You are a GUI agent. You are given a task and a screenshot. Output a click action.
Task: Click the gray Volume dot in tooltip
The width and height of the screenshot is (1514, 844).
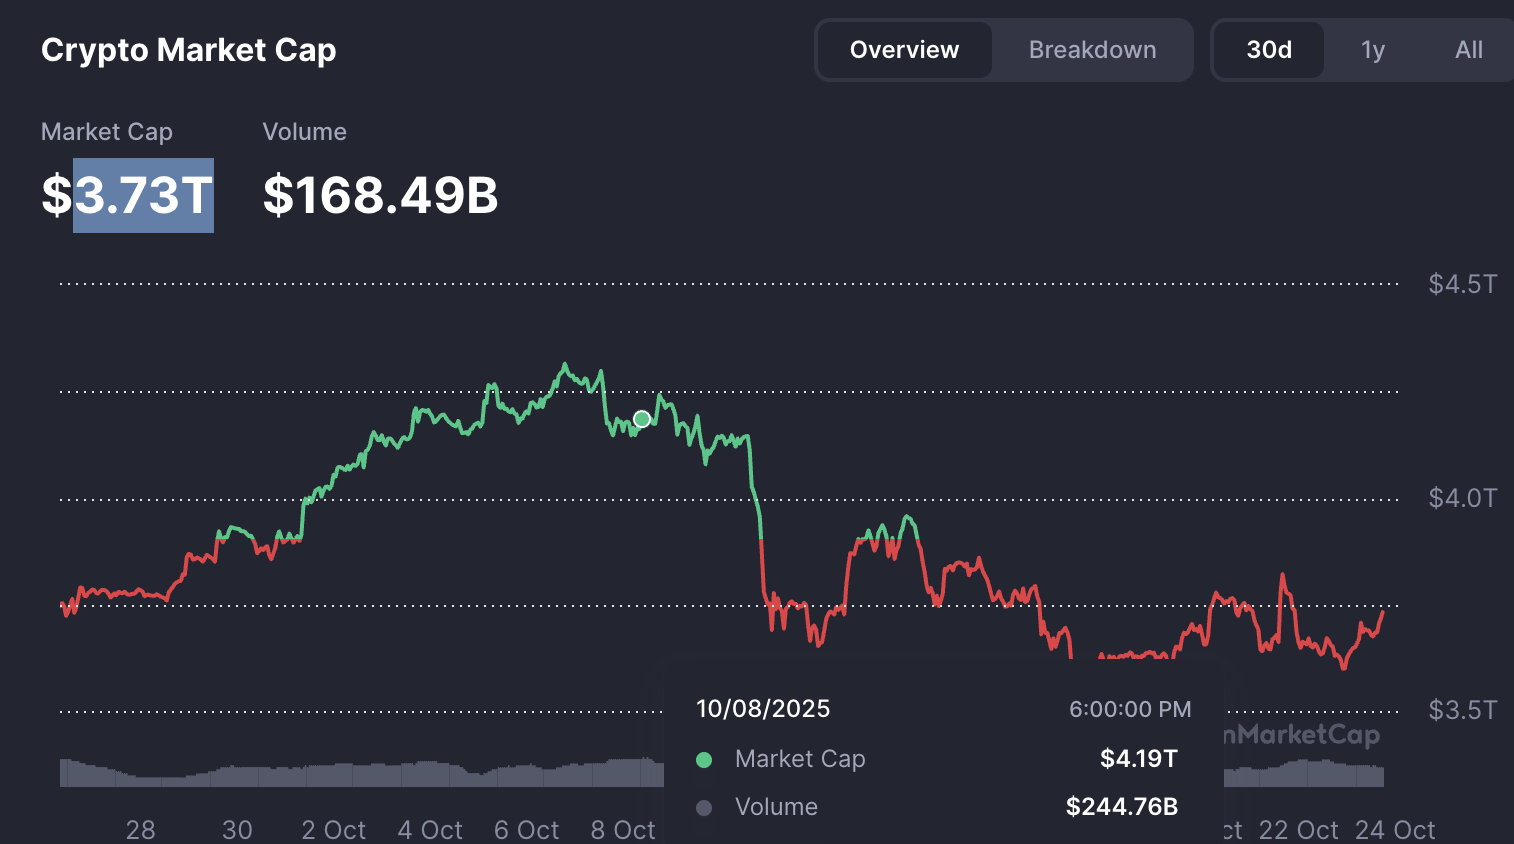tap(704, 808)
